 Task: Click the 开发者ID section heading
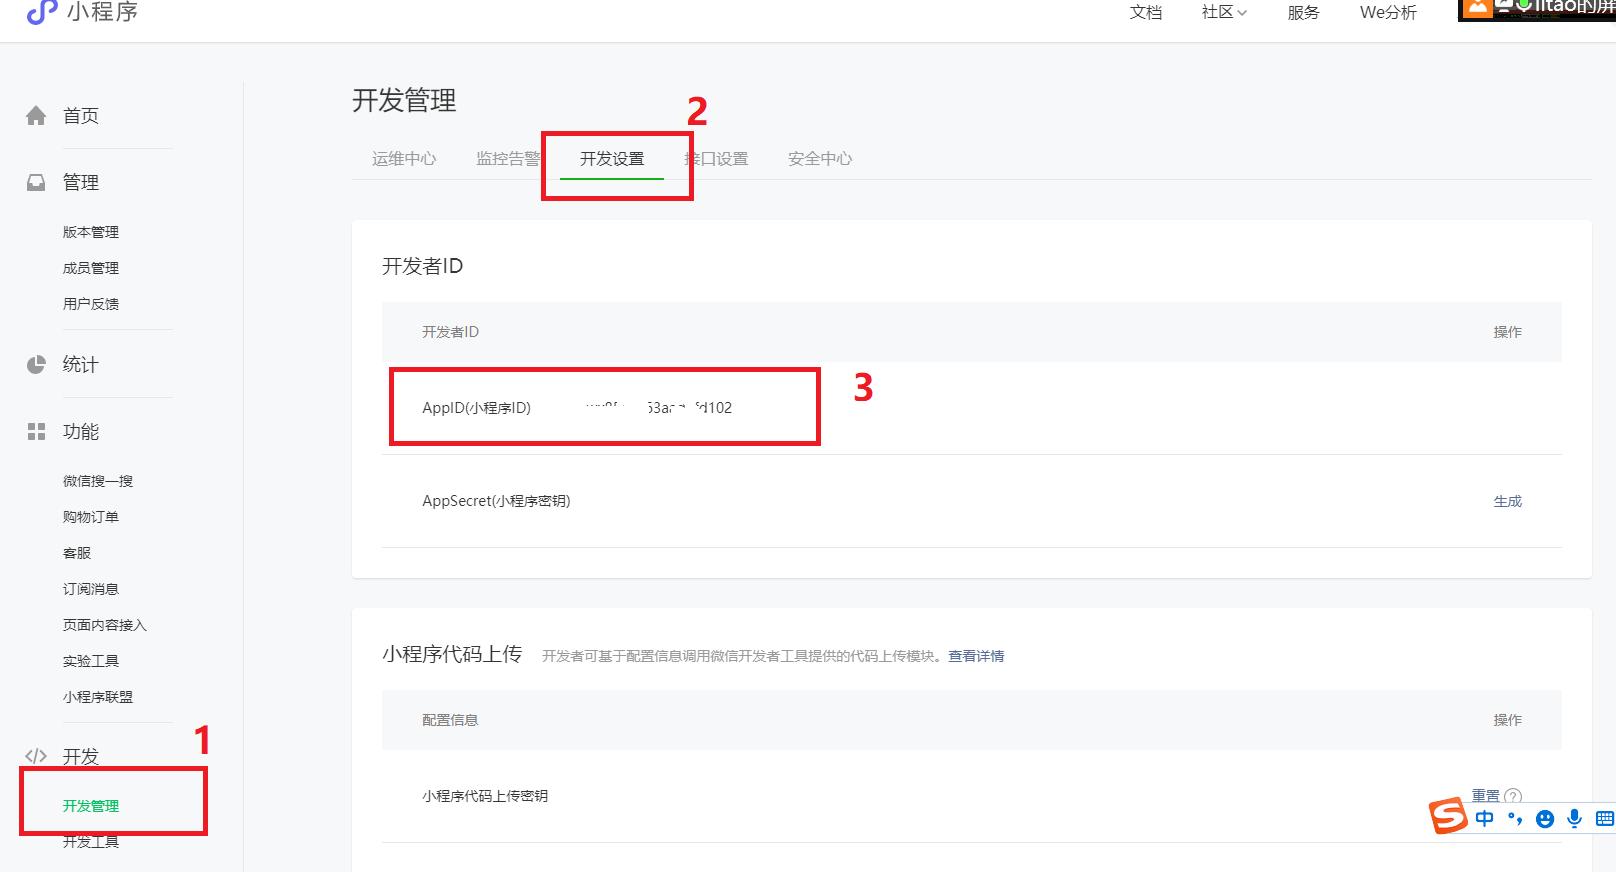[423, 266]
